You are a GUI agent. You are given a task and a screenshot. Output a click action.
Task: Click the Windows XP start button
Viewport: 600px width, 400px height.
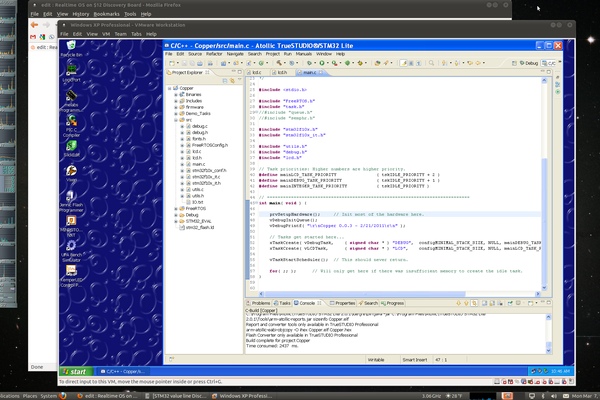[x=76, y=371]
